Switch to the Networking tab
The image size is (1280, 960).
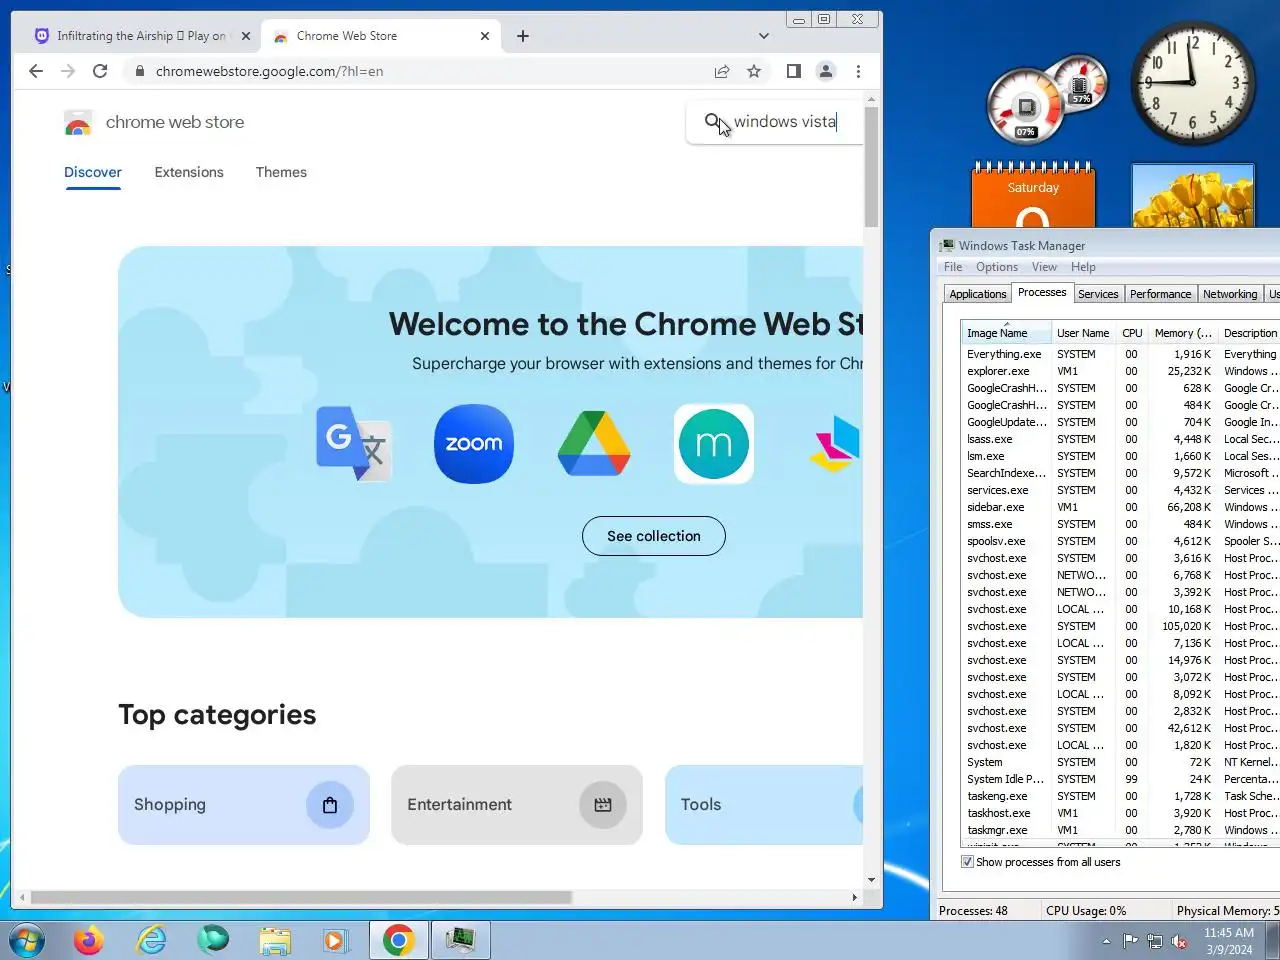pos(1230,294)
